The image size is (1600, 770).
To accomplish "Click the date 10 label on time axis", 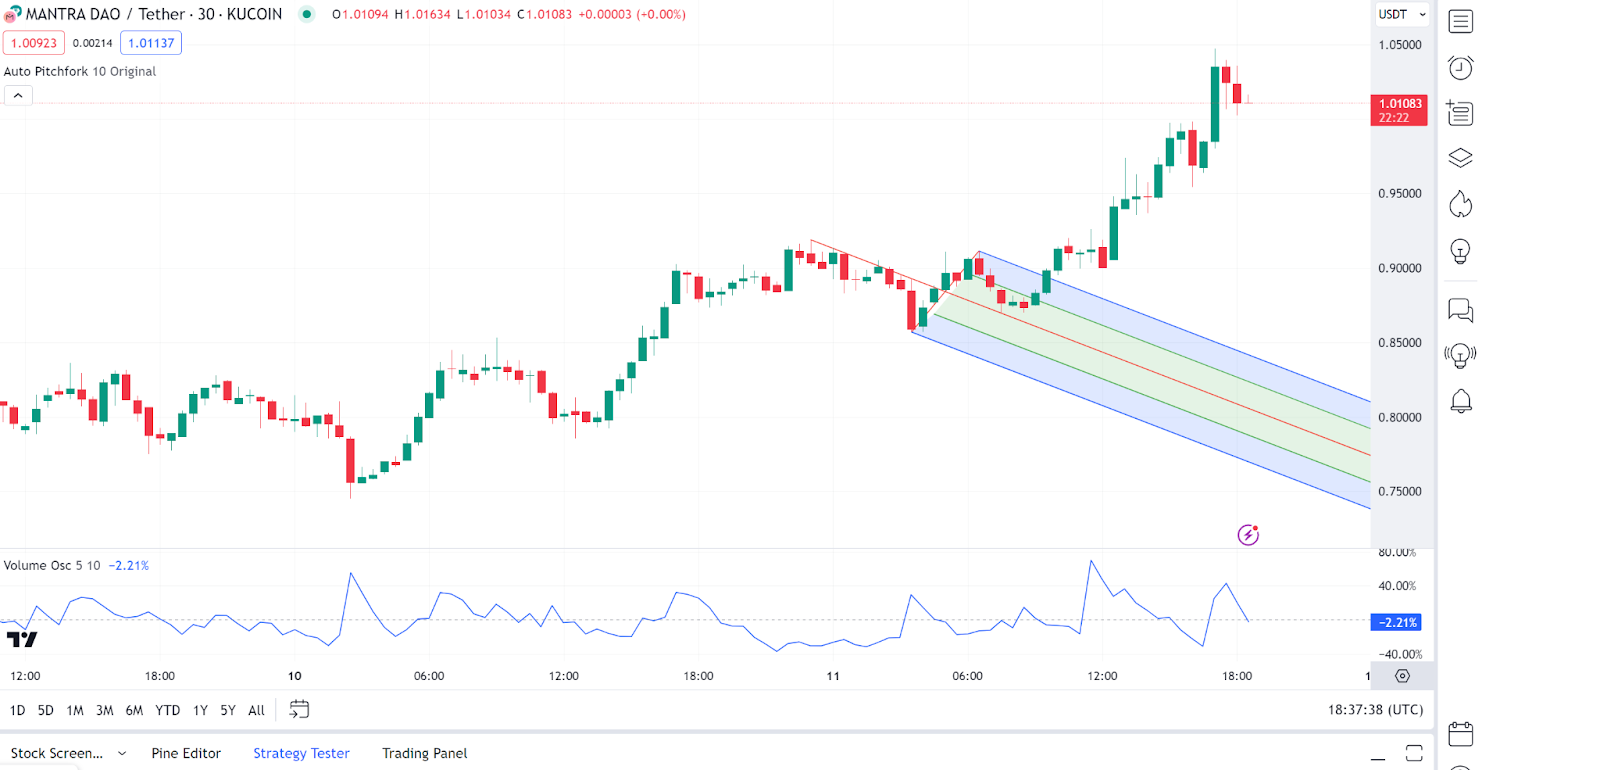I will 294,676.
